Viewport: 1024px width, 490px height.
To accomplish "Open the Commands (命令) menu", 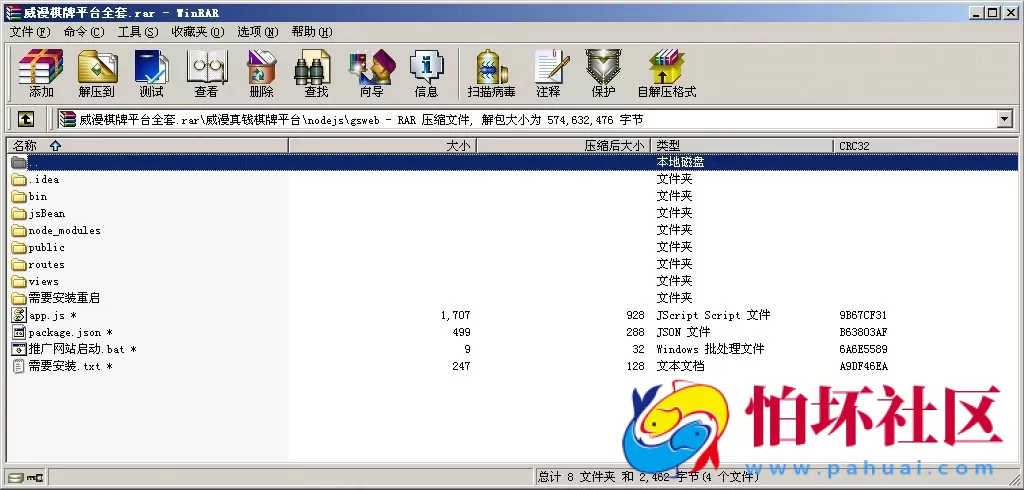I will coord(84,31).
